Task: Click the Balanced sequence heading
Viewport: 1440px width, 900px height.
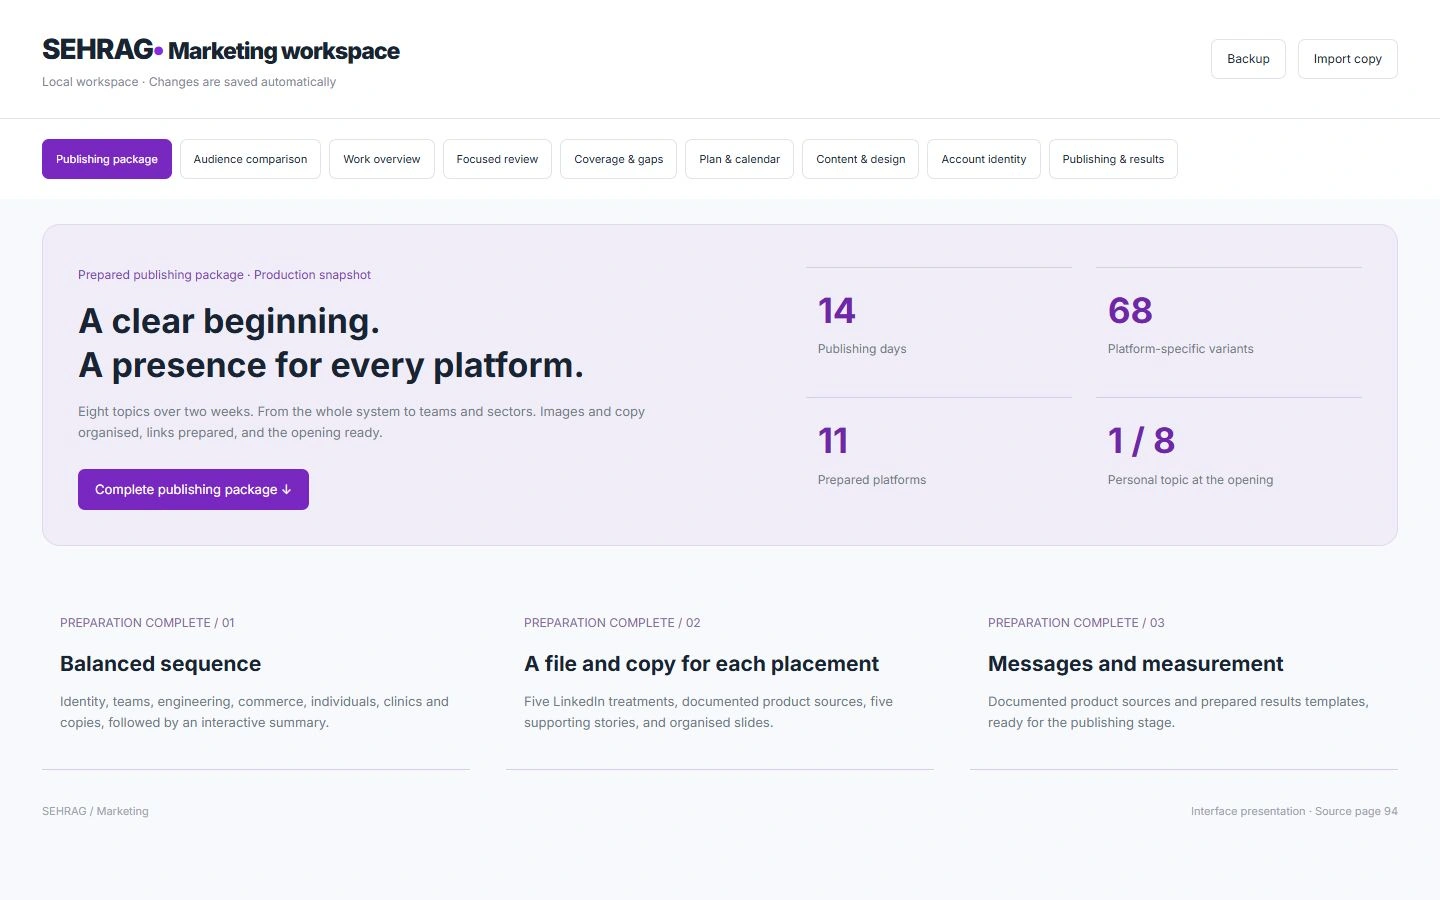Action: 160,664
